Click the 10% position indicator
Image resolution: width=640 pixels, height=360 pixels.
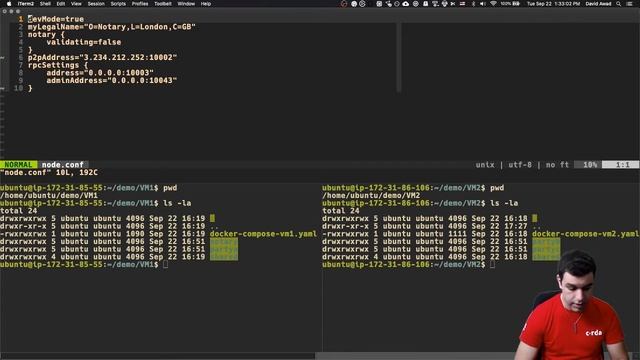click(x=590, y=165)
